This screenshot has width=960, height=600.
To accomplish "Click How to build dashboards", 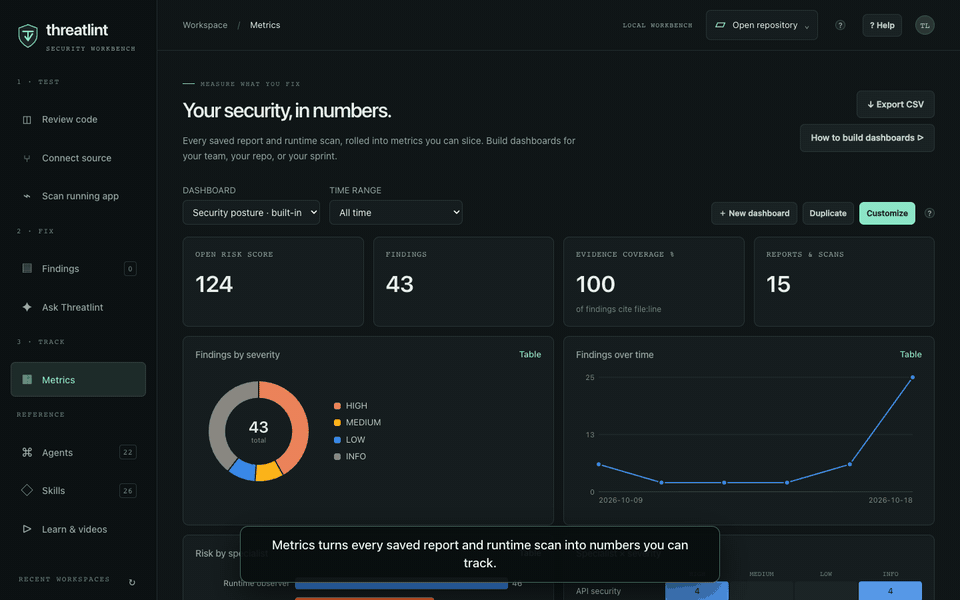I will 867,138.
